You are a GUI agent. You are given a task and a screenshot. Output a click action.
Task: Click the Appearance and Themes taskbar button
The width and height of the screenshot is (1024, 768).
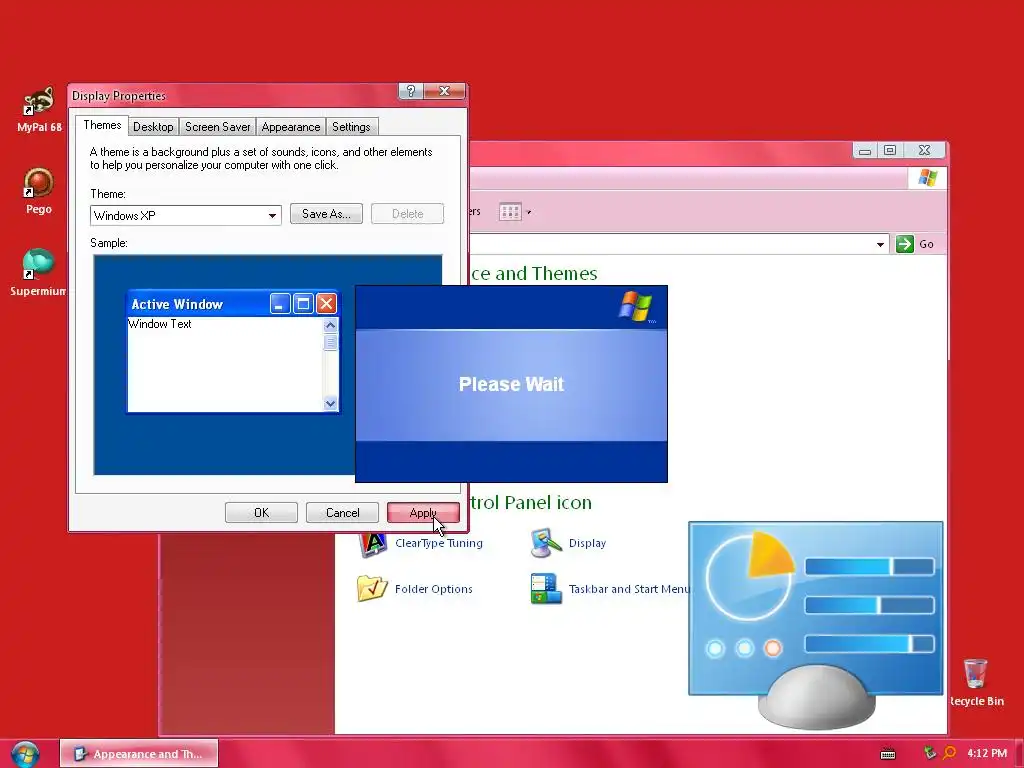tap(138, 754)
